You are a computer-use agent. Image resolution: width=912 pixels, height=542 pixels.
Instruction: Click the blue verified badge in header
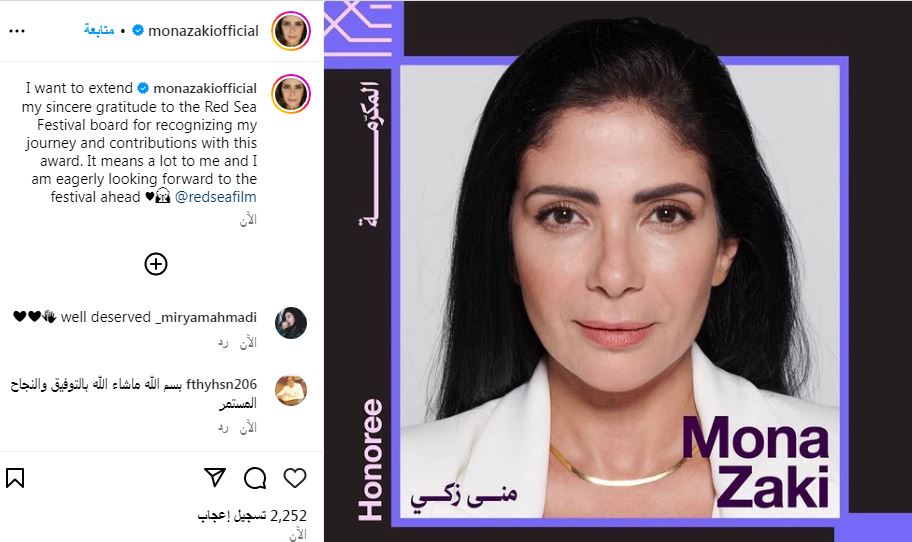138,30
